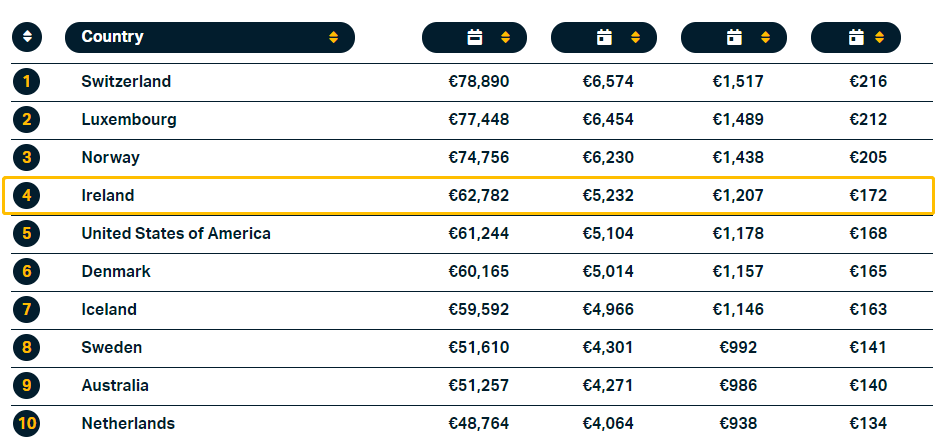Image resolution: width=942 pixels, height=448 pixels.
Task: Click the Denmark country name
Action: tap(116, 272)
